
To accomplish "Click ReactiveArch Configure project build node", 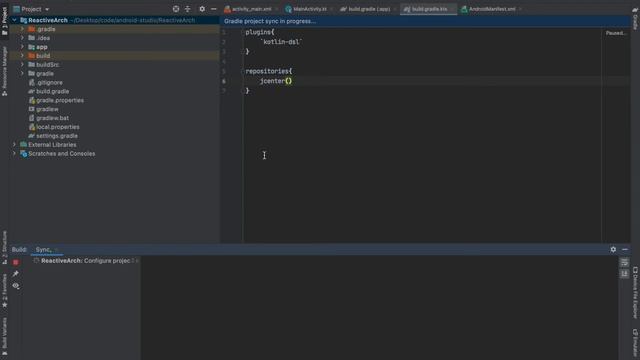I will [85, 260].
